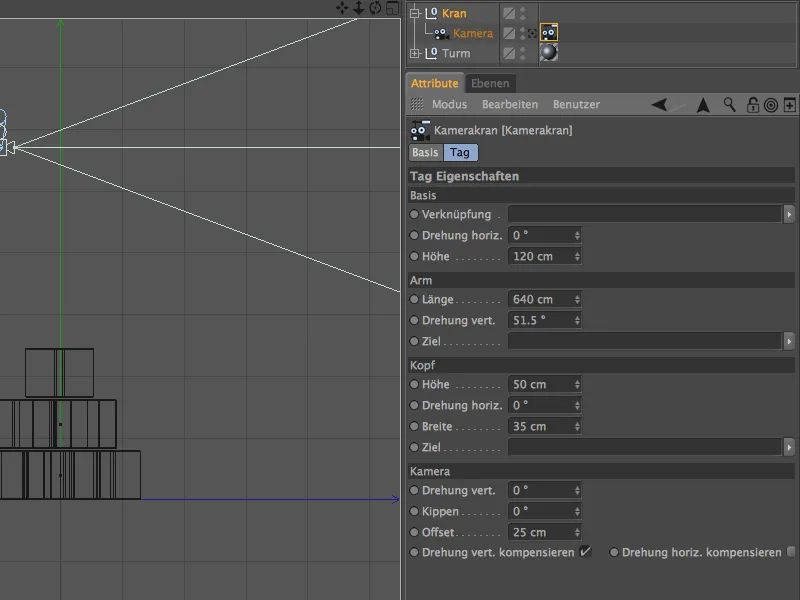Click the top box of the tower in viewport
This screenshot has width=800, height=600.
click(x=59, y=373)
